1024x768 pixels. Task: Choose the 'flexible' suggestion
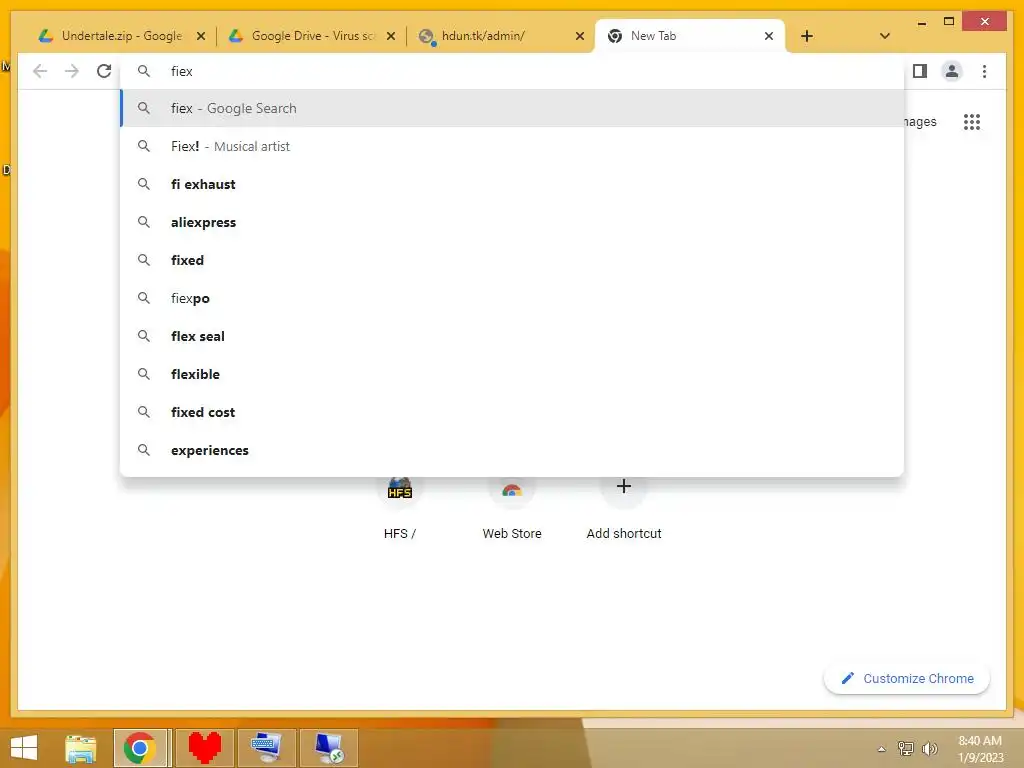point(512,374)
